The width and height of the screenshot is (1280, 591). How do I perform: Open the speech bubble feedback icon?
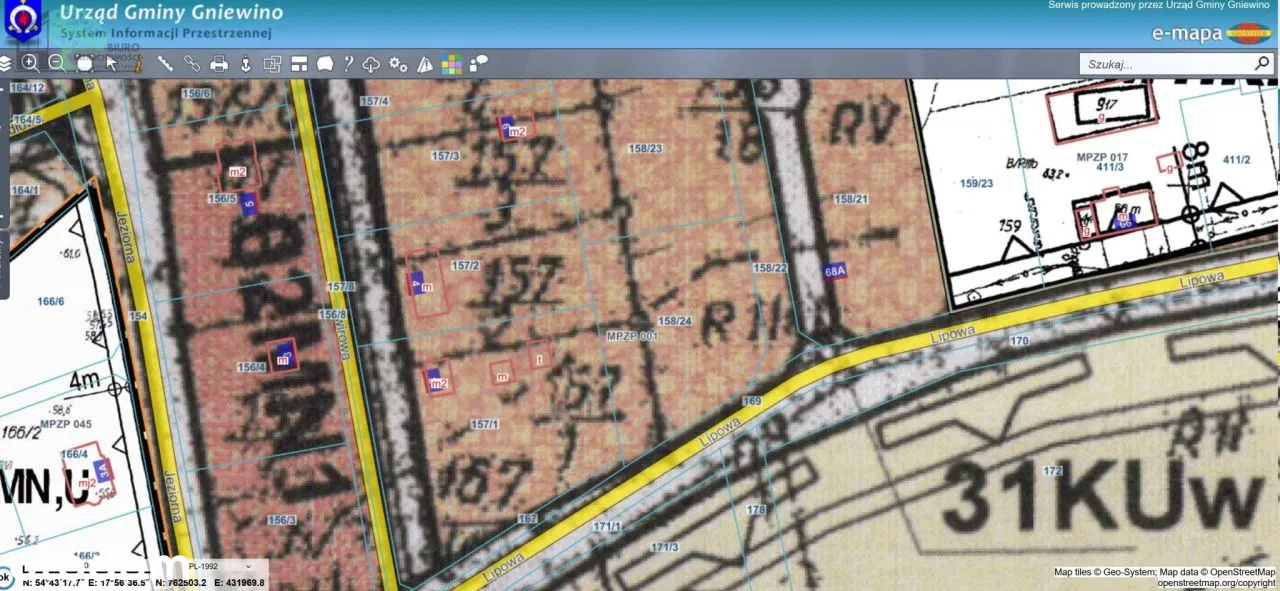[479, 64]
